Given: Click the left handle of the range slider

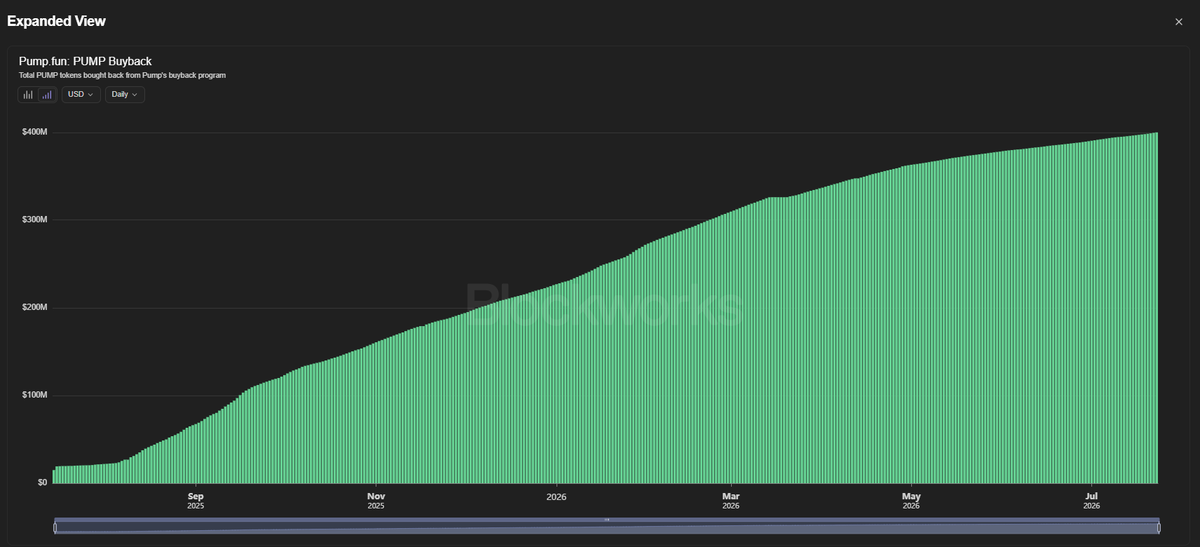Looking at the screenshot, I should tap(55, 527).
